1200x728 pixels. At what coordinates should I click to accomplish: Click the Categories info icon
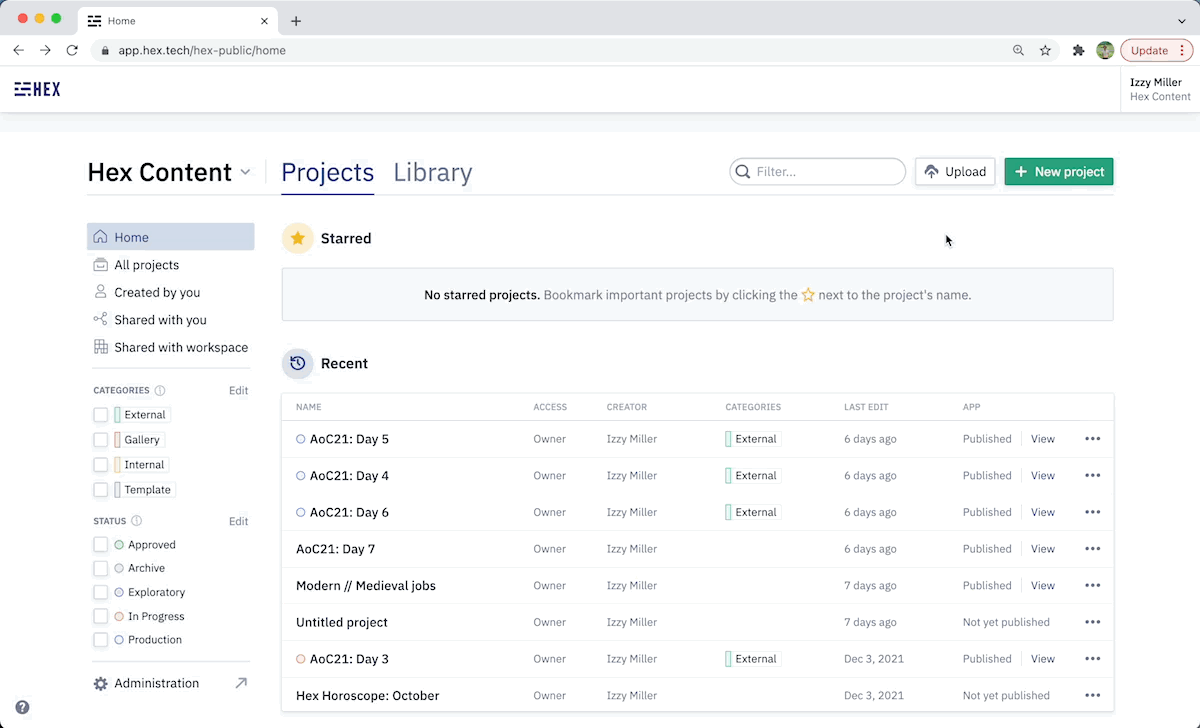[x=160, y=391]
